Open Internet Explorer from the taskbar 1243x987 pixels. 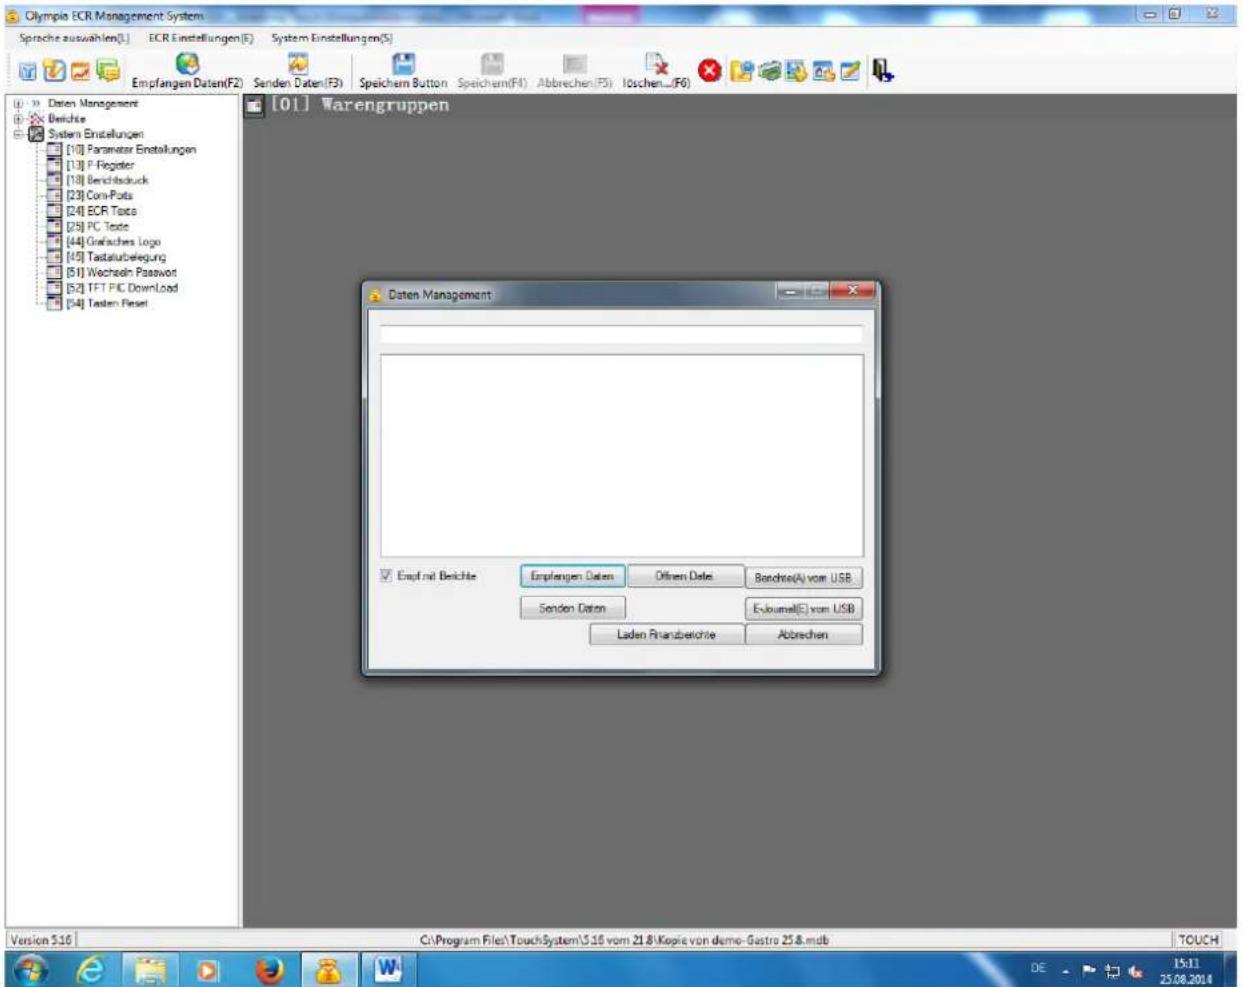coord(91,971)
